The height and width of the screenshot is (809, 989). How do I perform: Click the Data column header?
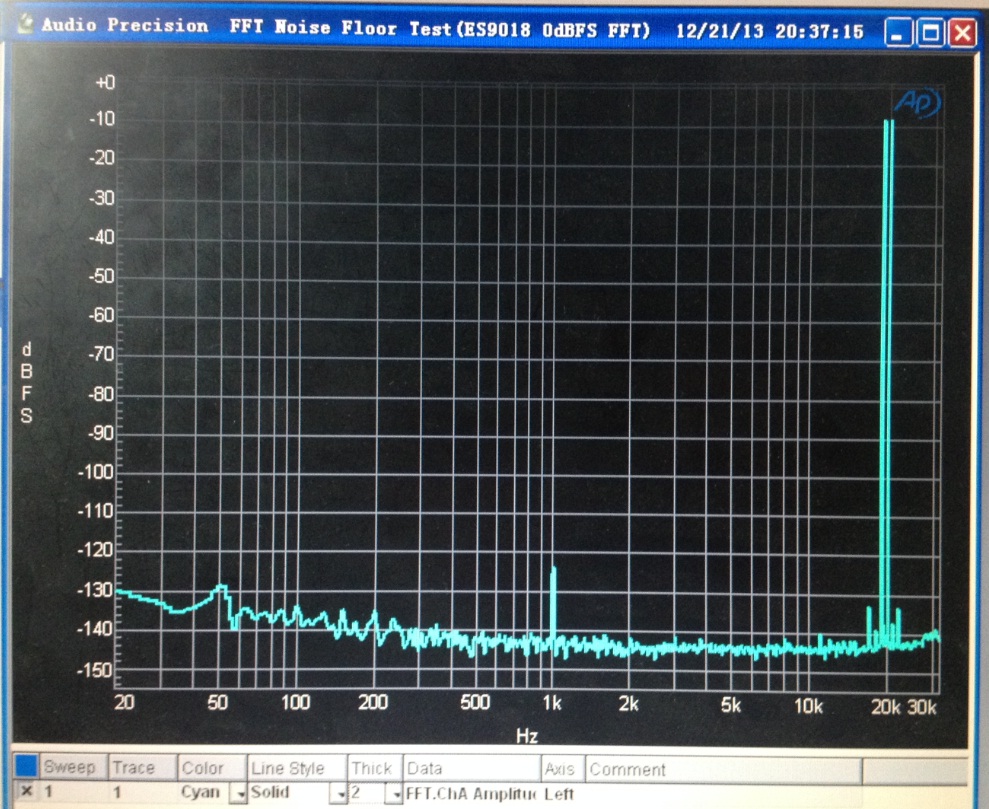click(472, 769)
